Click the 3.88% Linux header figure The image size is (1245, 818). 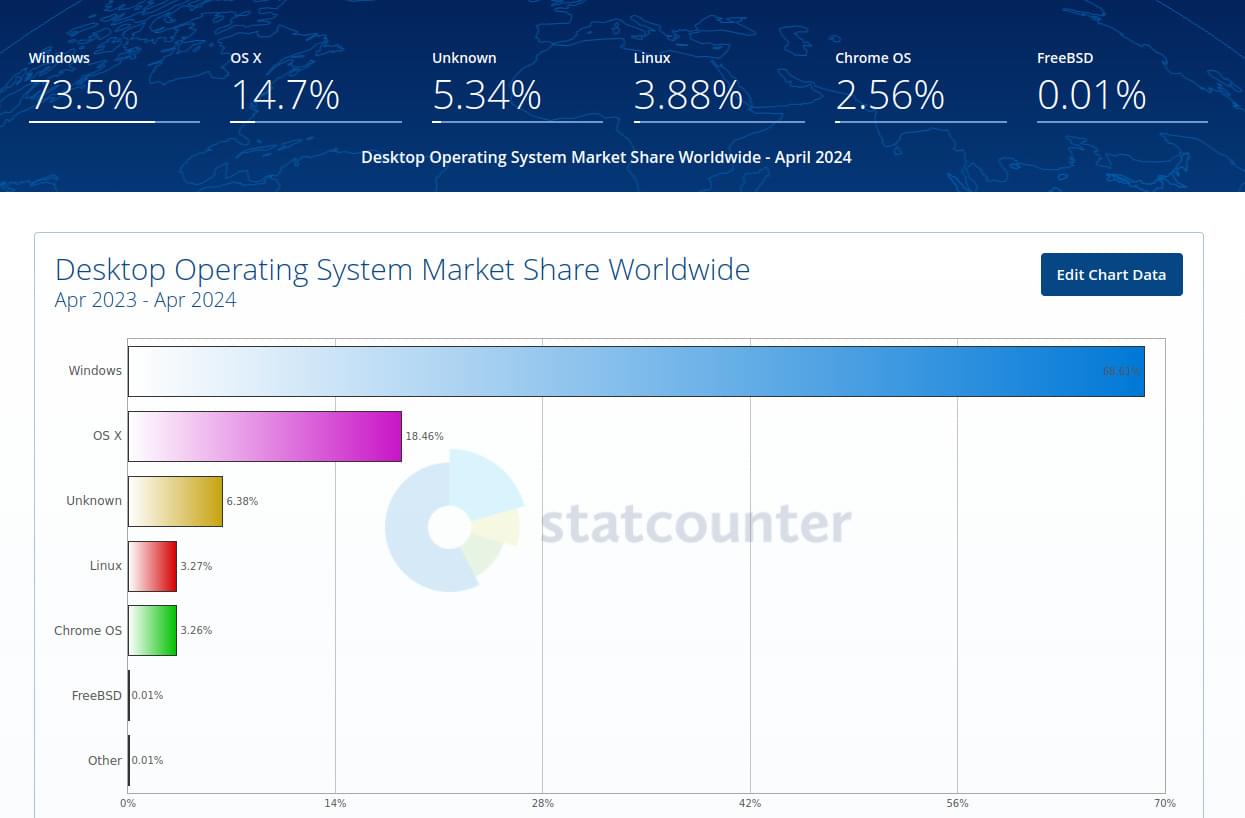click(689, 96)
